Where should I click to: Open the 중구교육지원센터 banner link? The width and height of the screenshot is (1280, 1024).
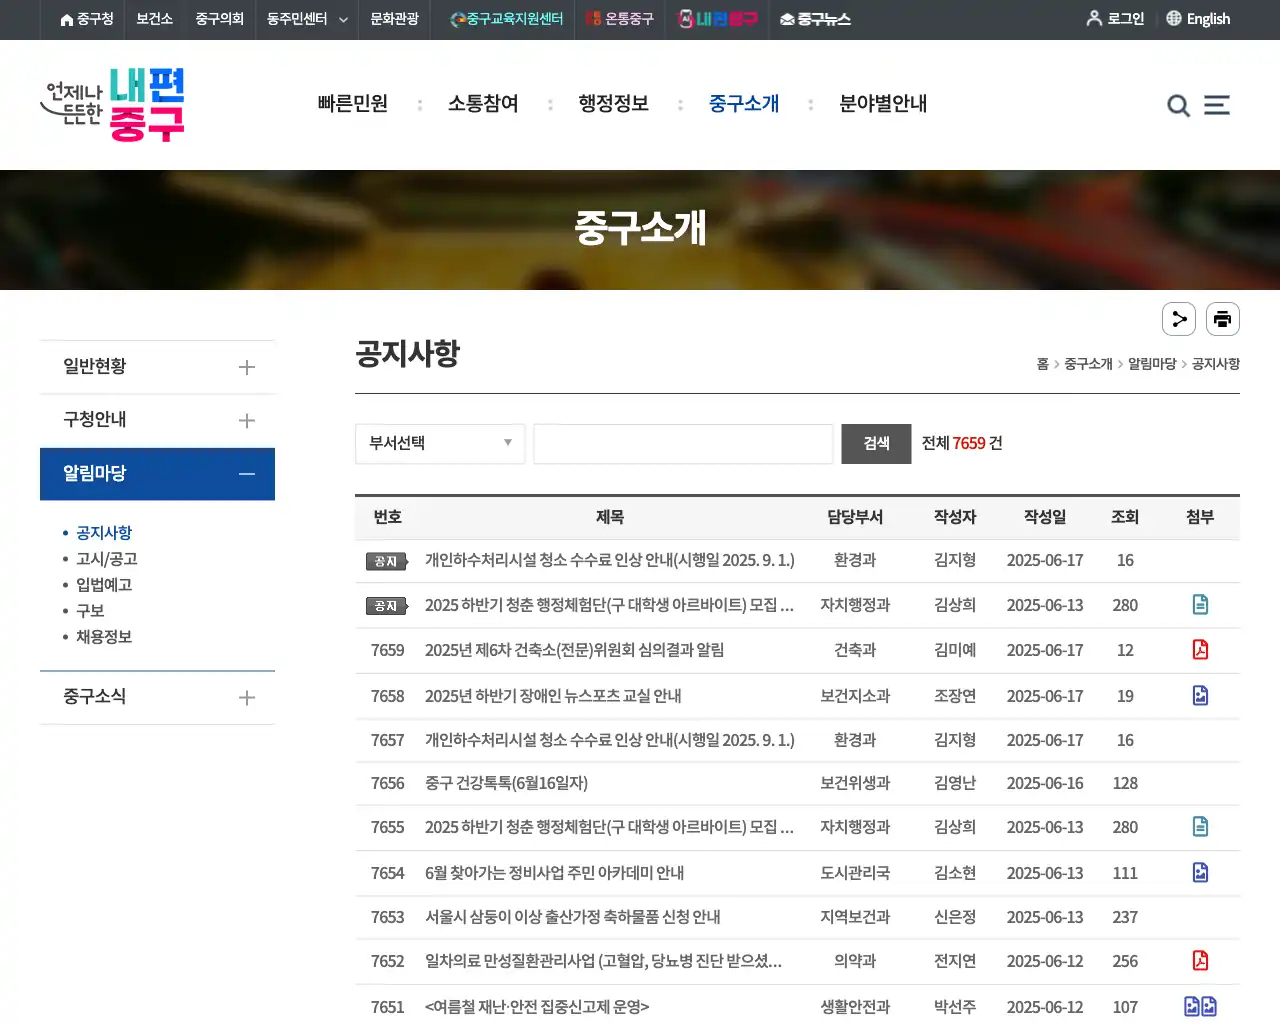507,19
